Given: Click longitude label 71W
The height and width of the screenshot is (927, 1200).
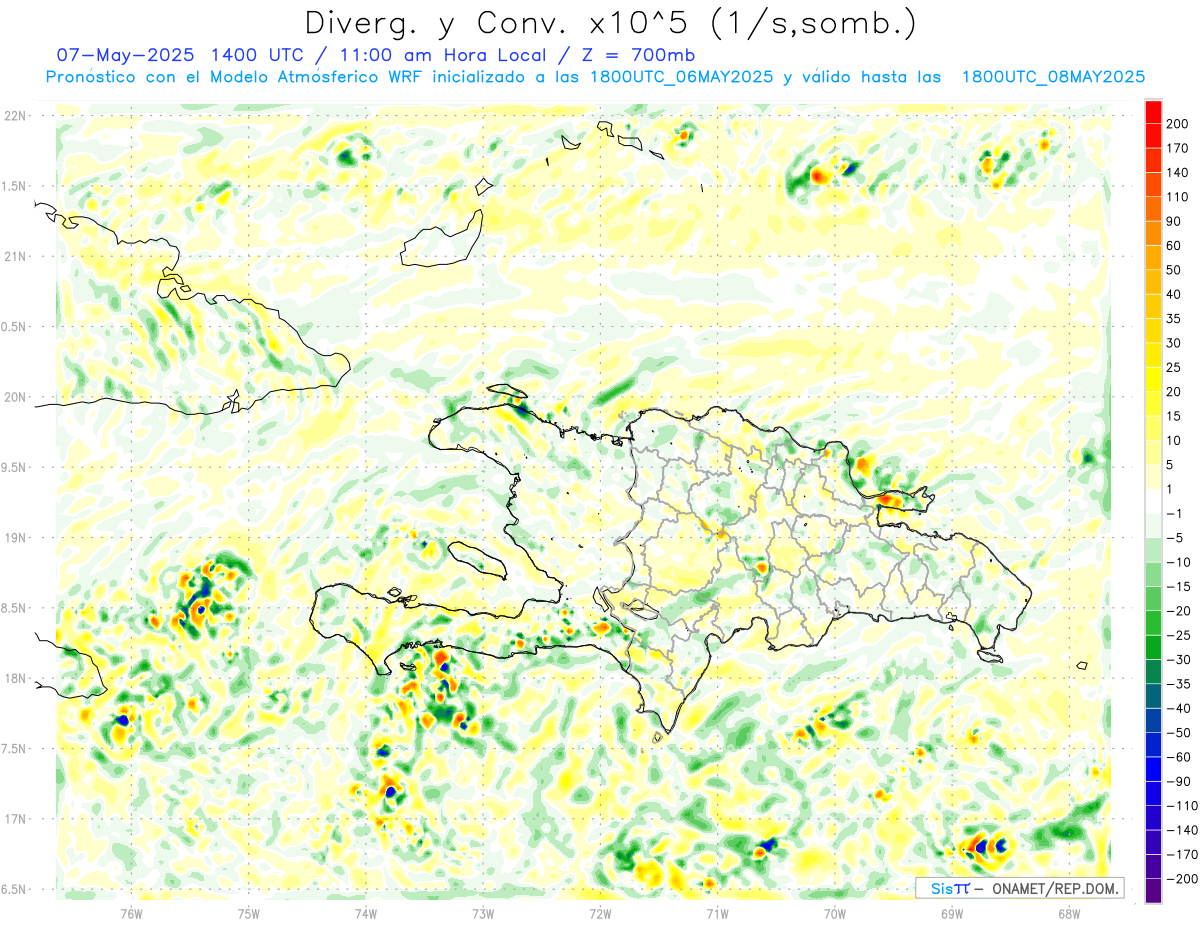Looking at the screenshot, I should tap(717, 913).
